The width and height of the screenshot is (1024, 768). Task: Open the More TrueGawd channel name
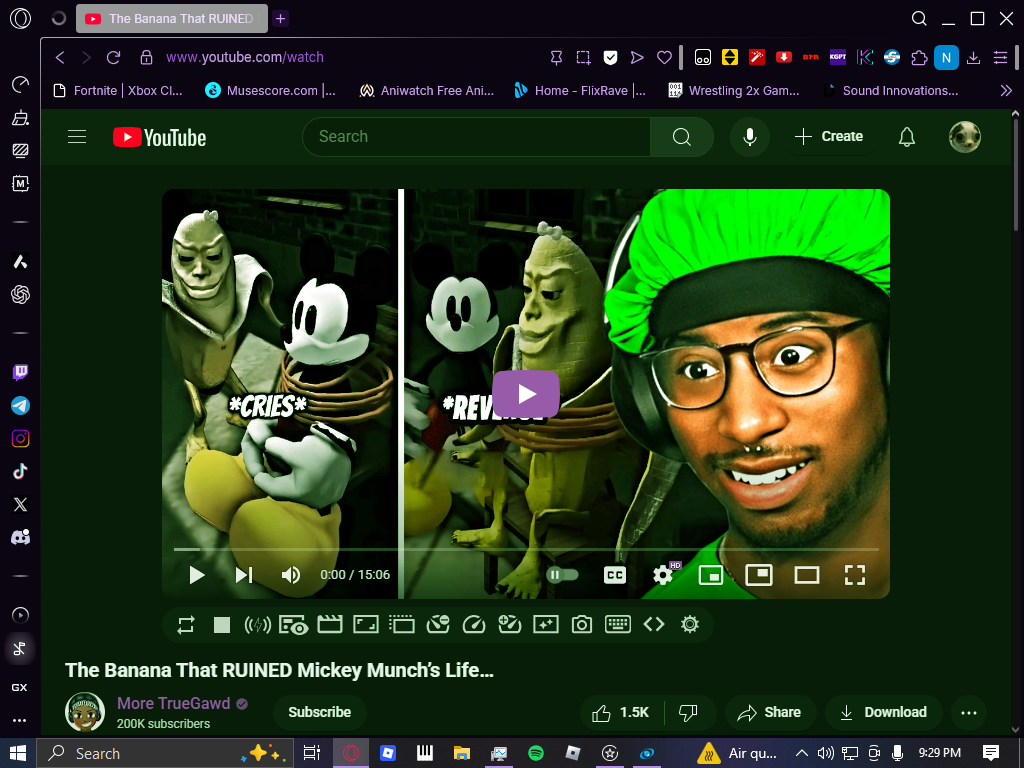click(174, 703)
